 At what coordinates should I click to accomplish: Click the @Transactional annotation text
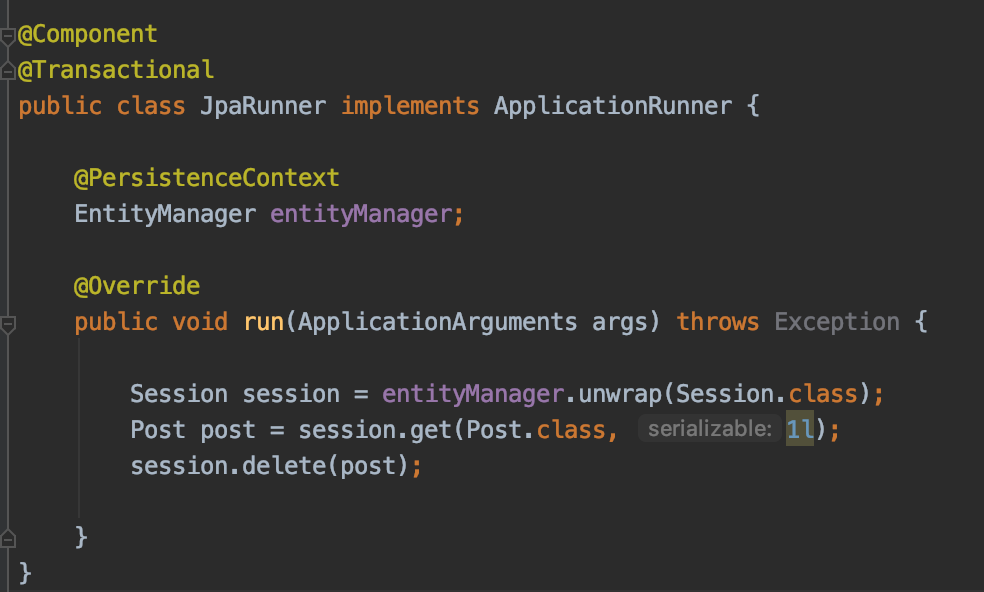point(116,70)
